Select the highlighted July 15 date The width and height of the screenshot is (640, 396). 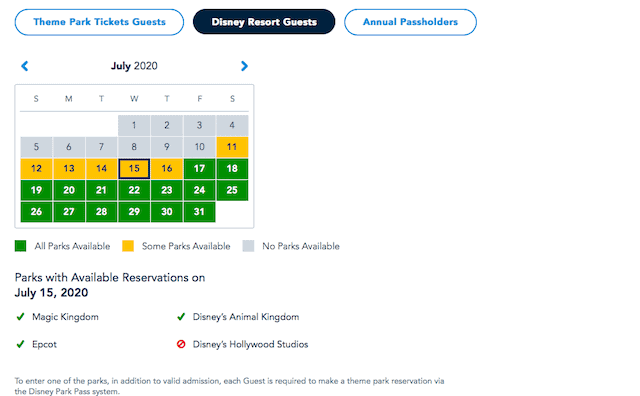click(134, 169)
